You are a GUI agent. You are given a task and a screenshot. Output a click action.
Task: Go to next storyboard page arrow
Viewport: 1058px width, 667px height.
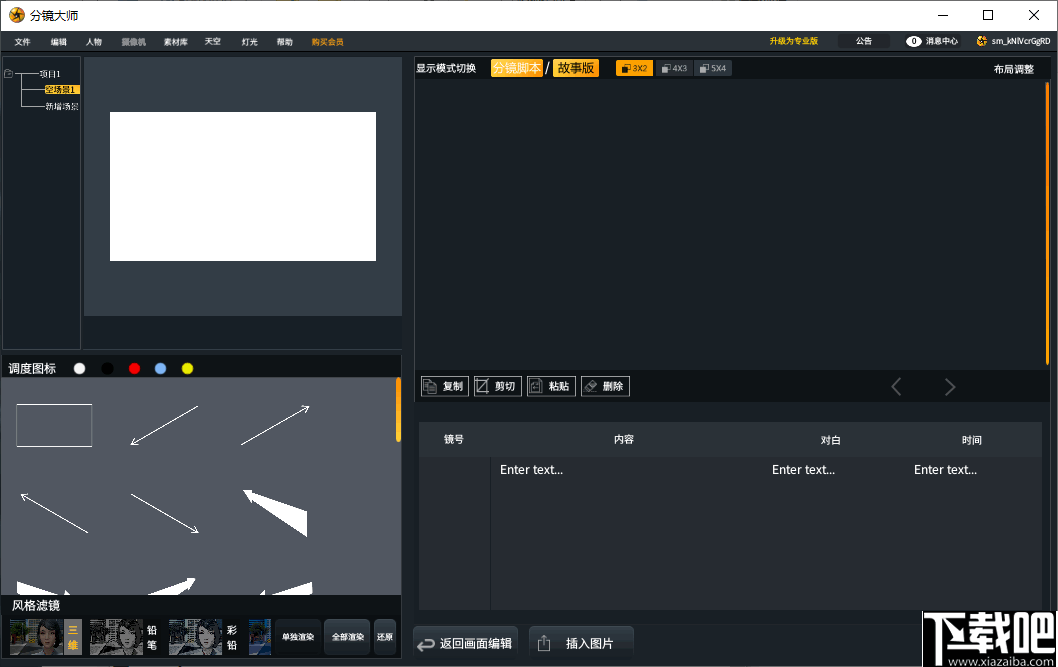949,386
